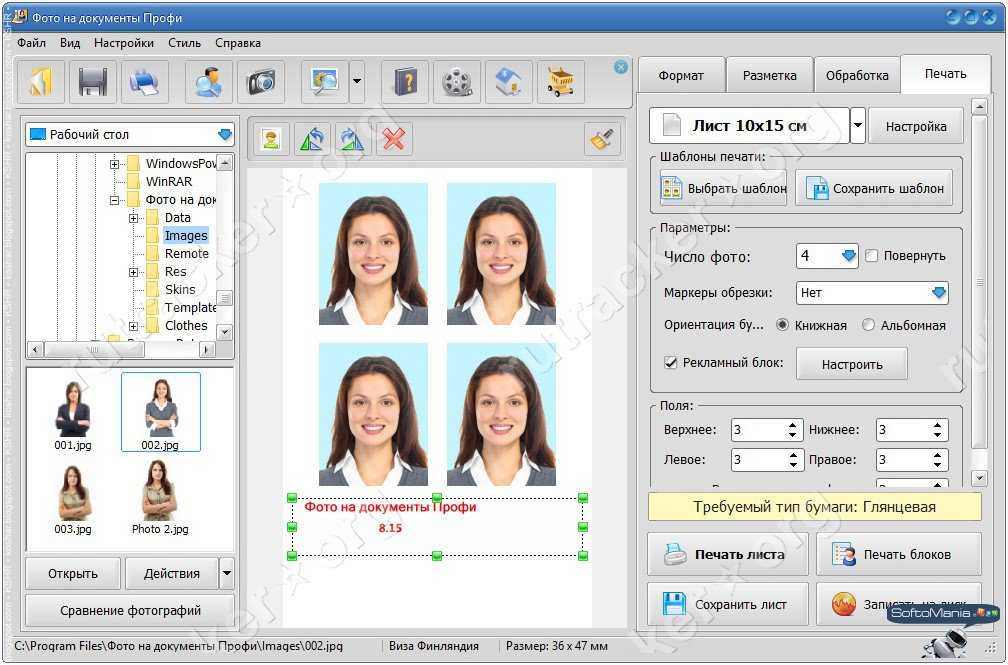Open the Маркеры обрезки dropdown
The image size is (1008, 665).
click(x=939, y=293)
